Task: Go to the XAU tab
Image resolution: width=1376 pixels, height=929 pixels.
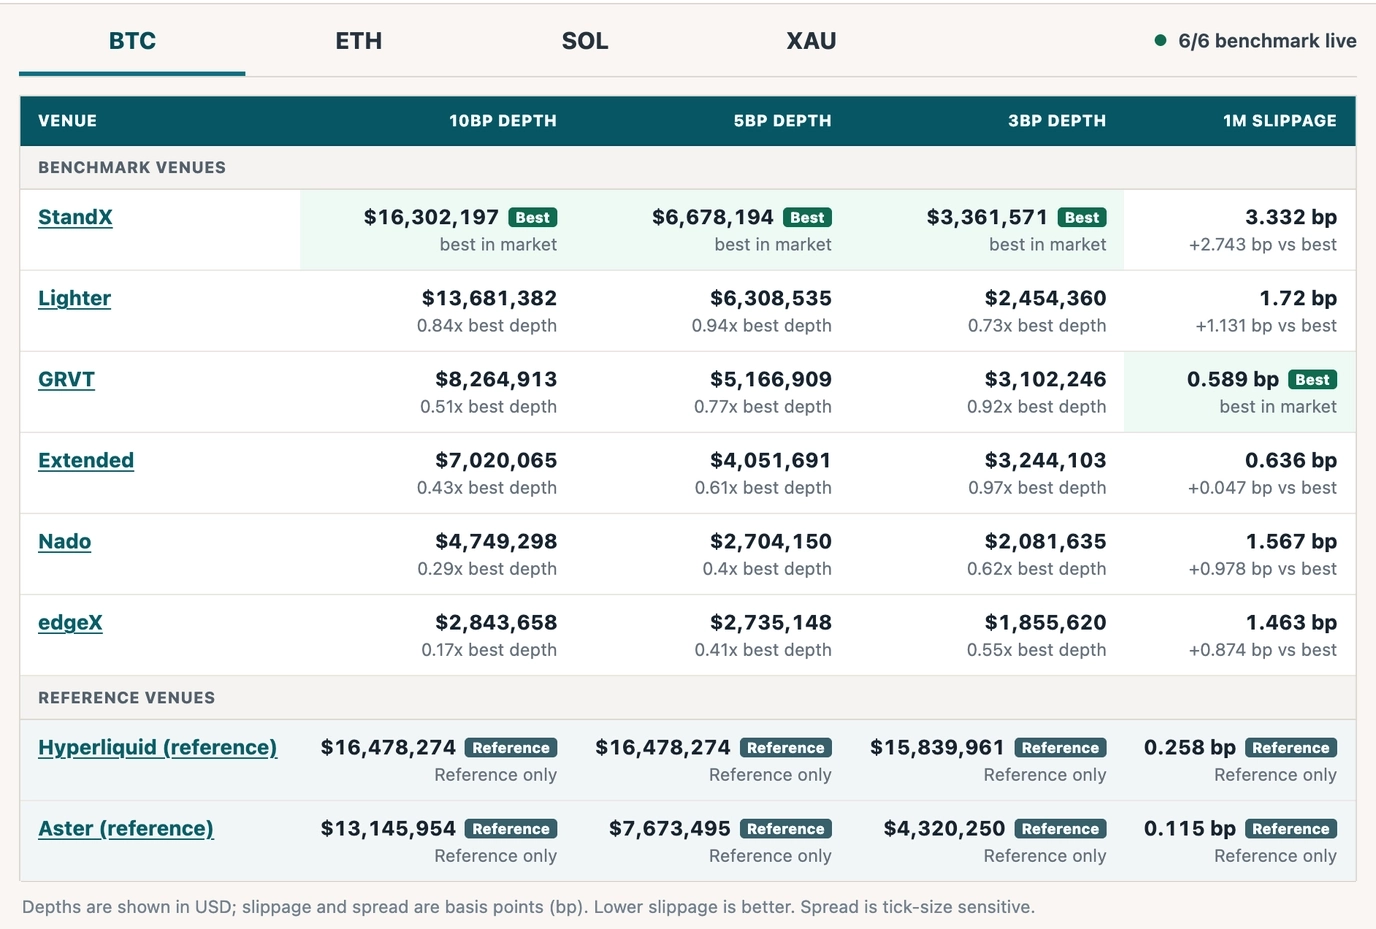Action: click(811, 41)
